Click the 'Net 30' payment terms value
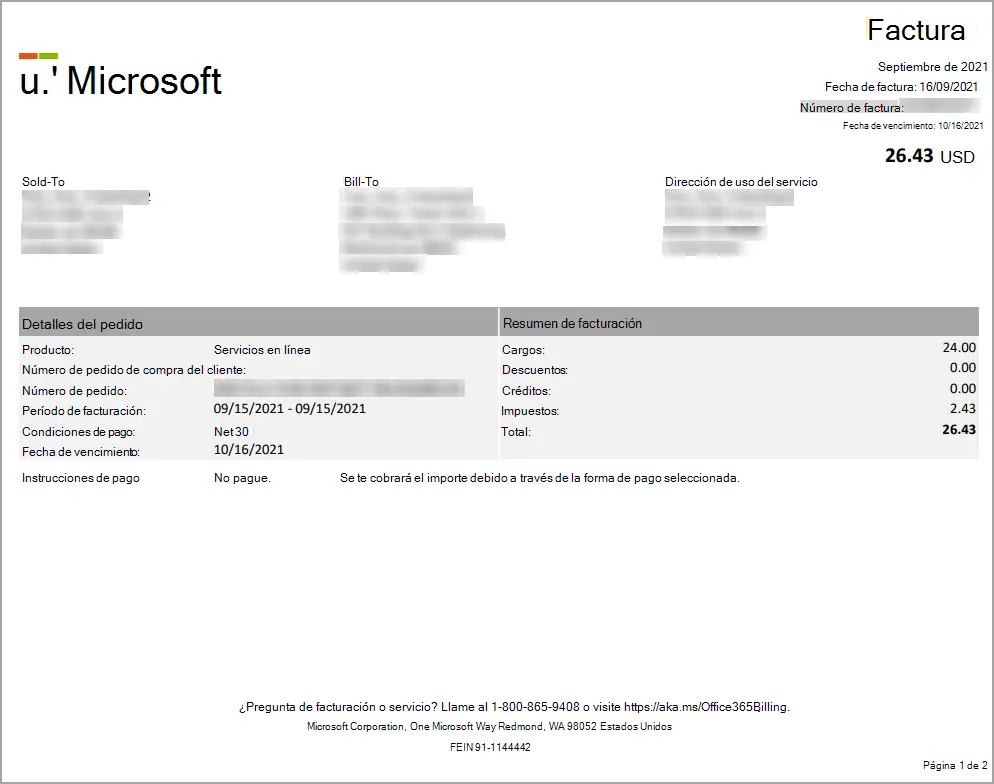The height and width of the screenshot is (784, 994). click(x=231, y=432)
